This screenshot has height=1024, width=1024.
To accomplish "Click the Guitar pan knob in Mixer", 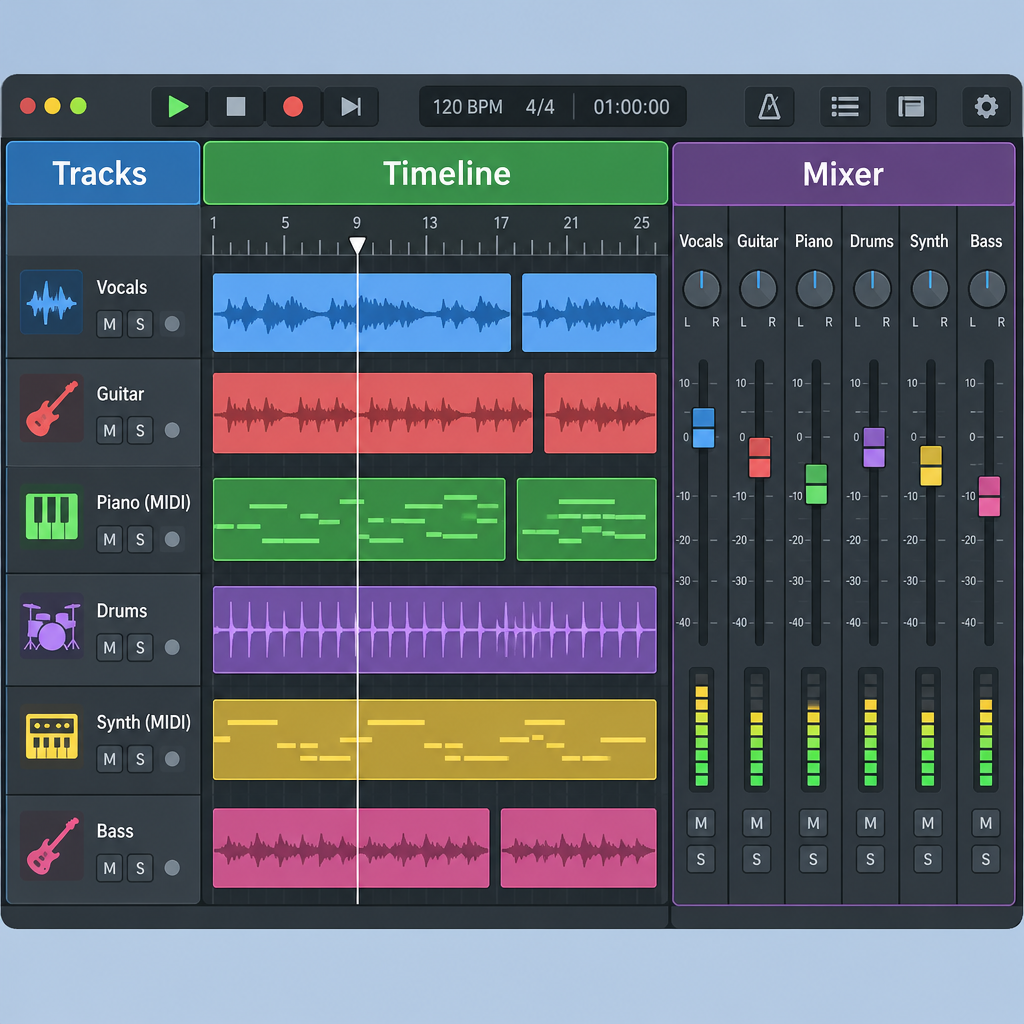I will tap(758, 288).
